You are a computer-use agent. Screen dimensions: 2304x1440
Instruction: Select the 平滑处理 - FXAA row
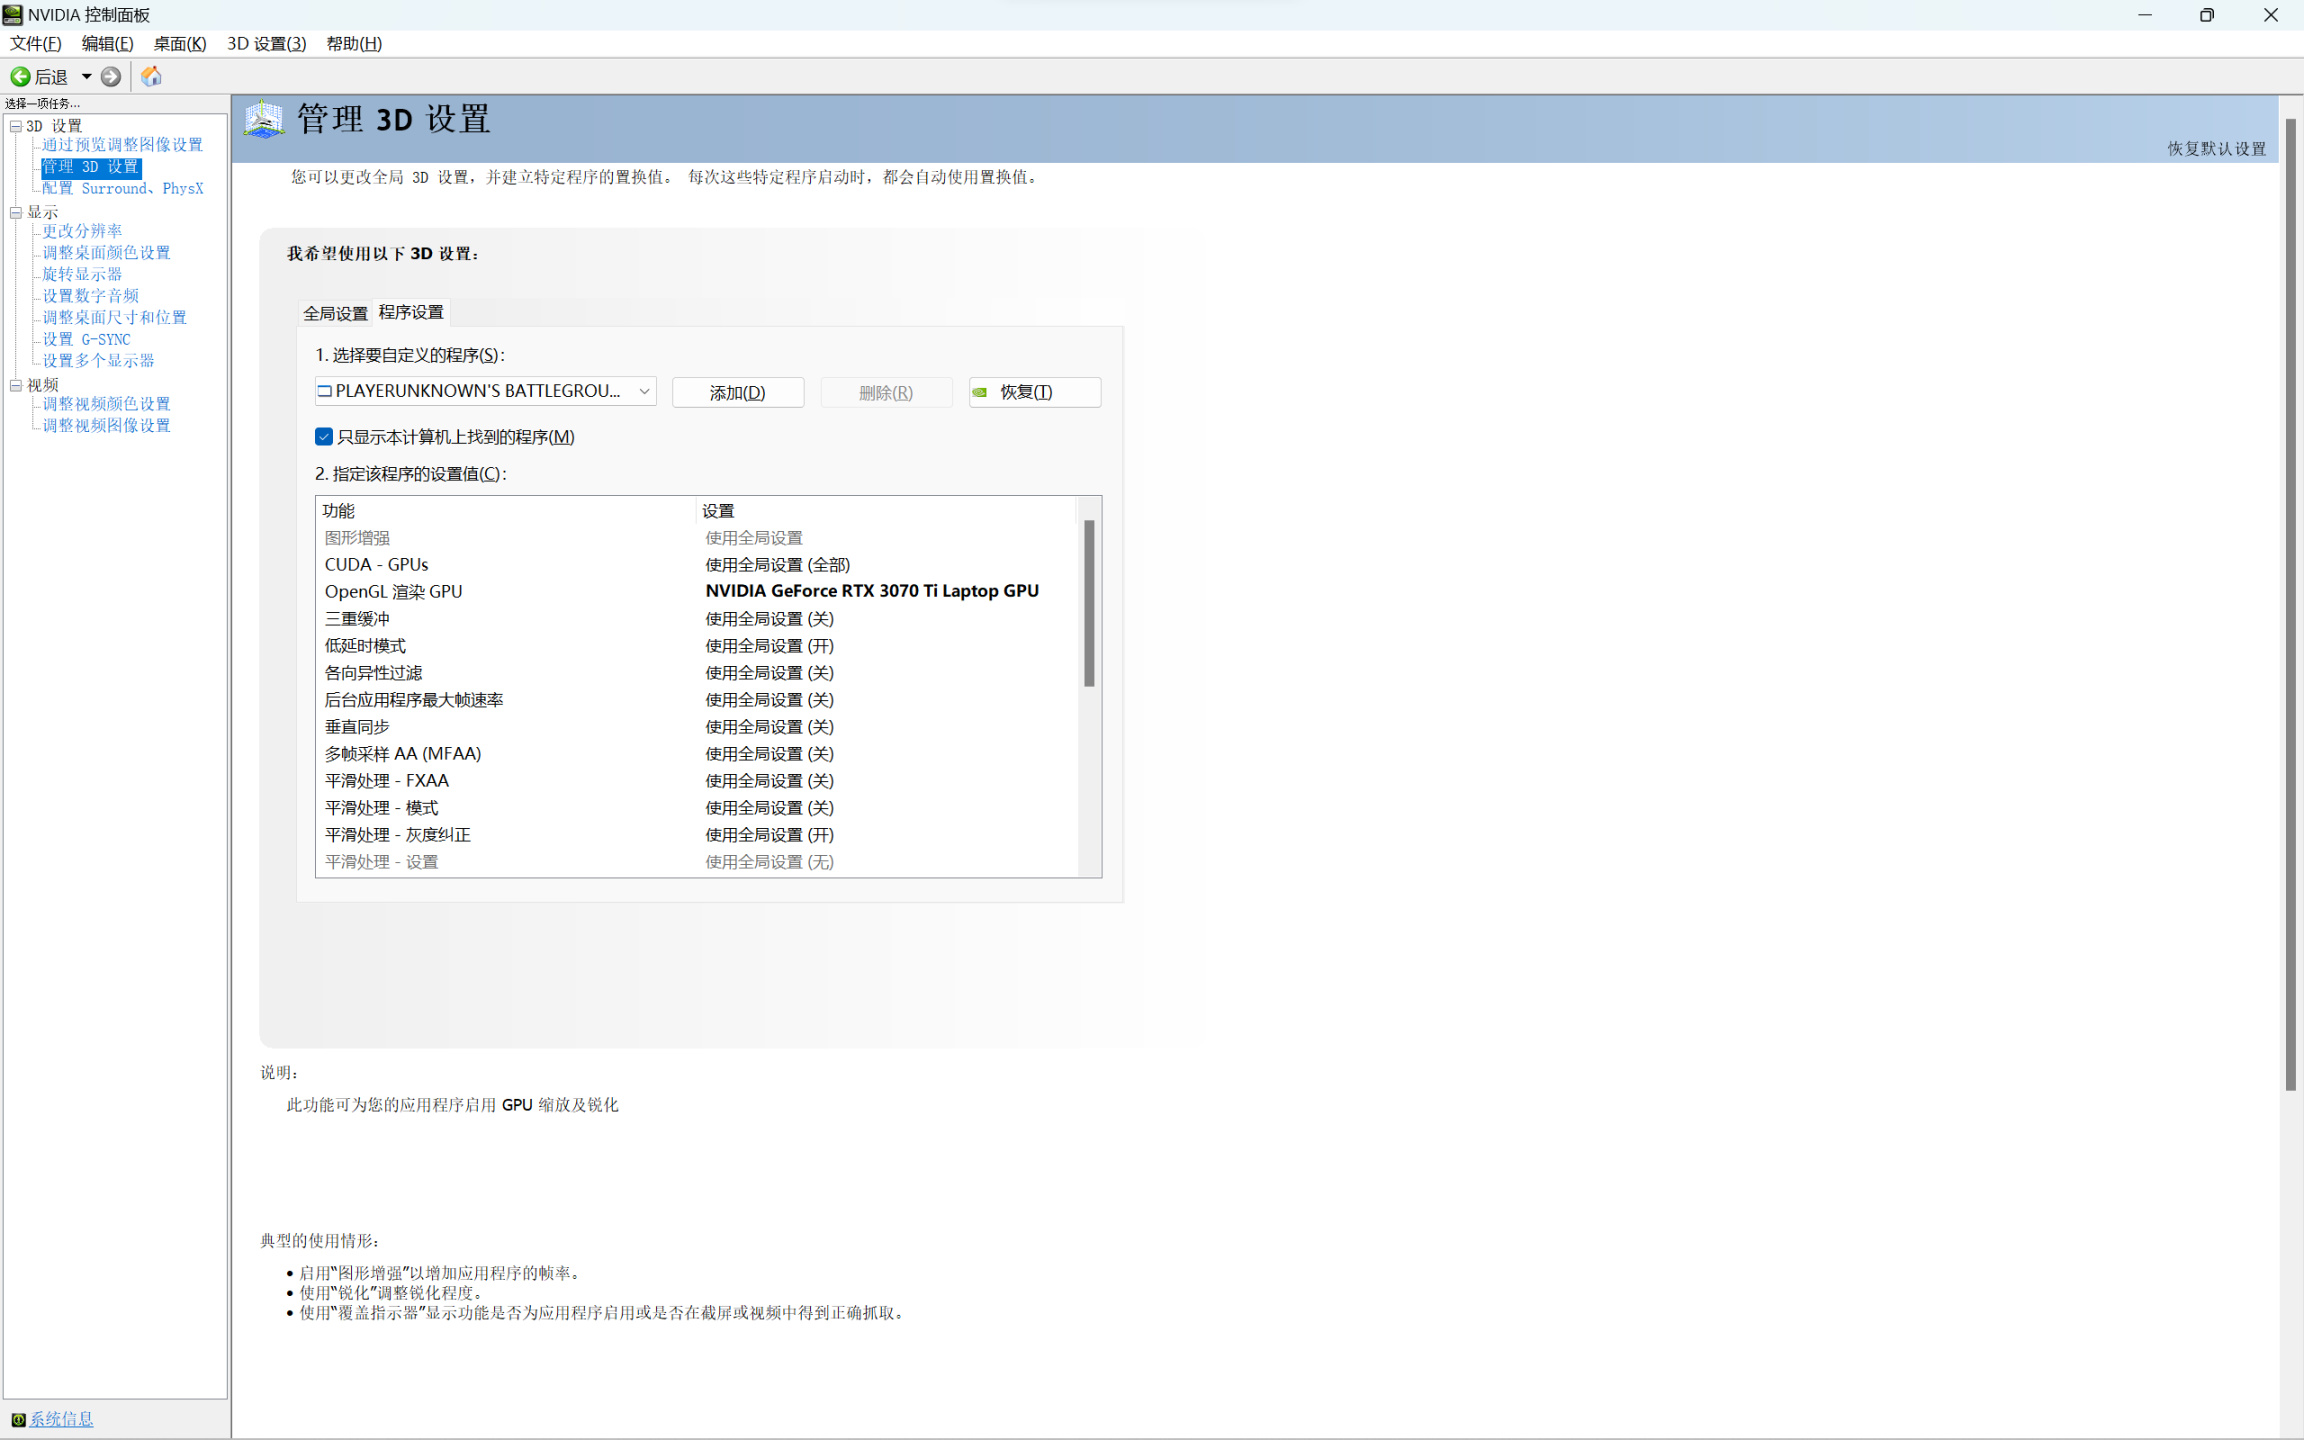(x=698, y=781)
